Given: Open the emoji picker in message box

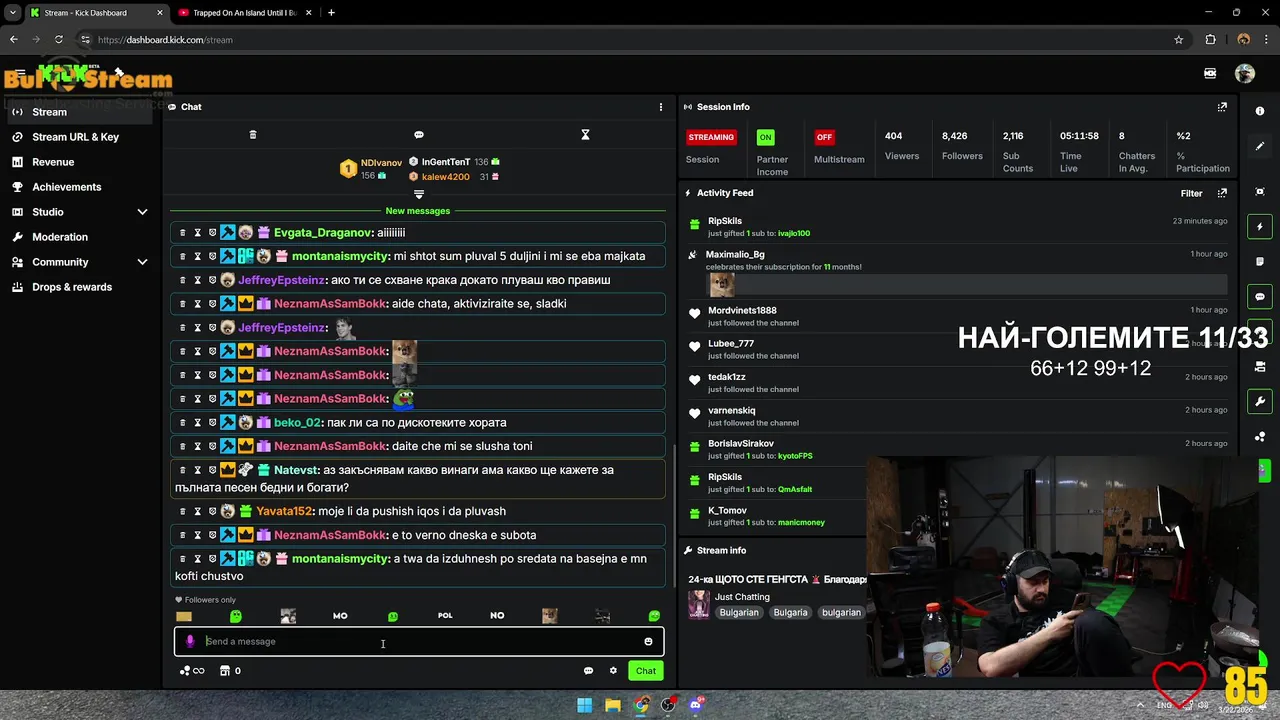Looking at the screenshot, I should pyautogui.click(x=648, y=642).
